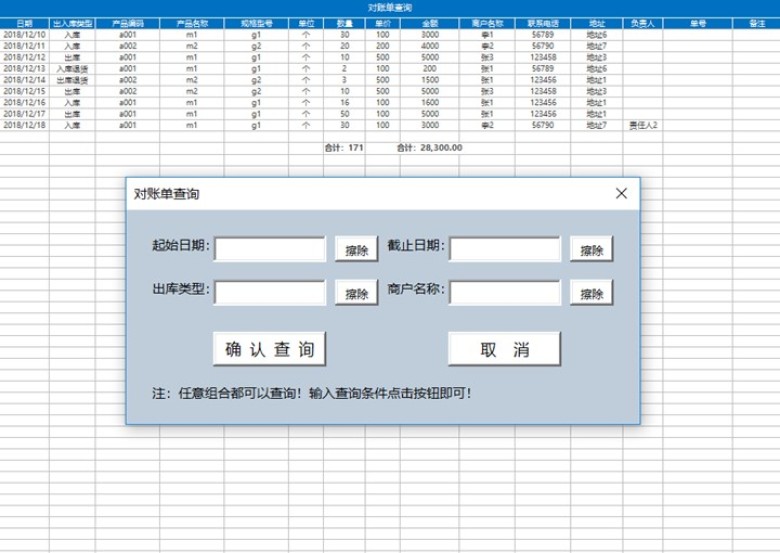Select date cell 2018/12/16
780x553 pixels.
pyautogui.click(x=24, y=102)
